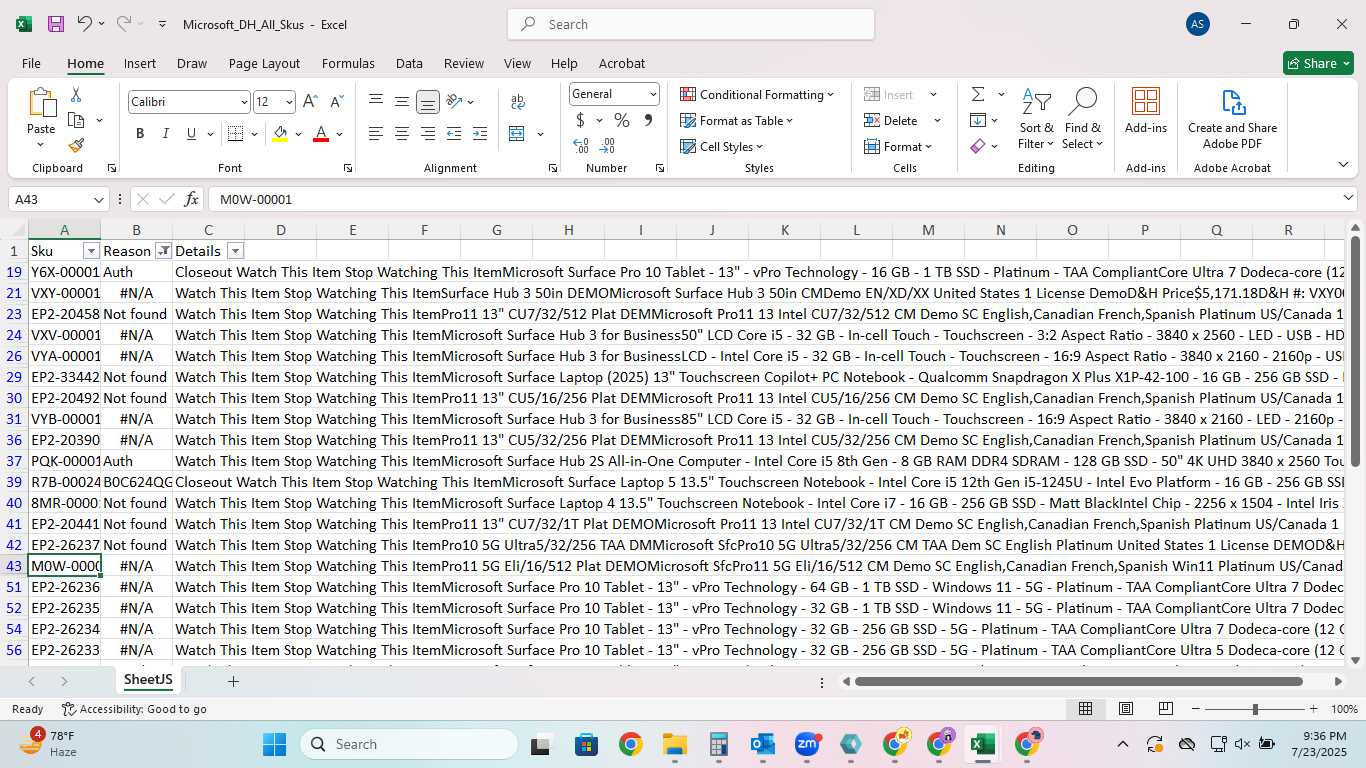Open the Details column filter dropdown
Screen dimensions: 1366x768
click(x=235, y=251)
